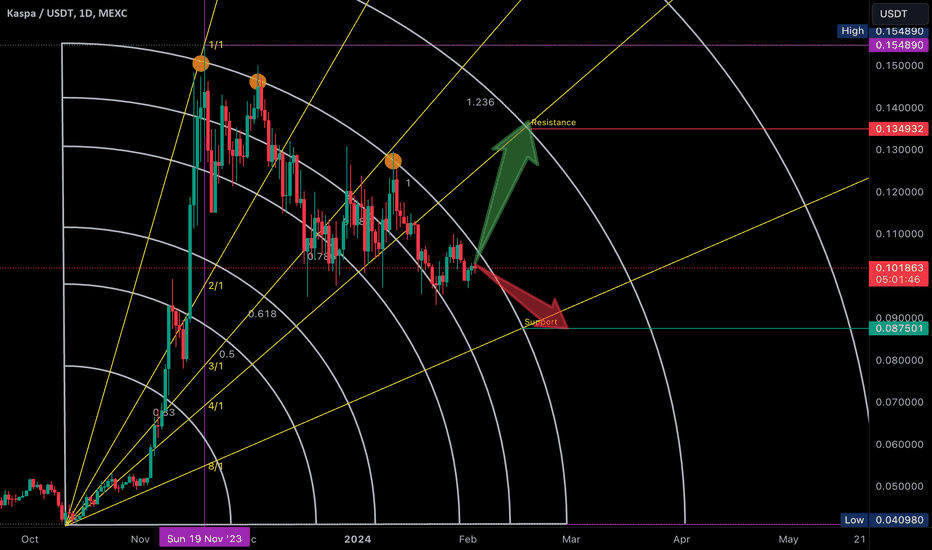
Task: Select the red 0.134932 resistance price label
Action: (899, 129)
